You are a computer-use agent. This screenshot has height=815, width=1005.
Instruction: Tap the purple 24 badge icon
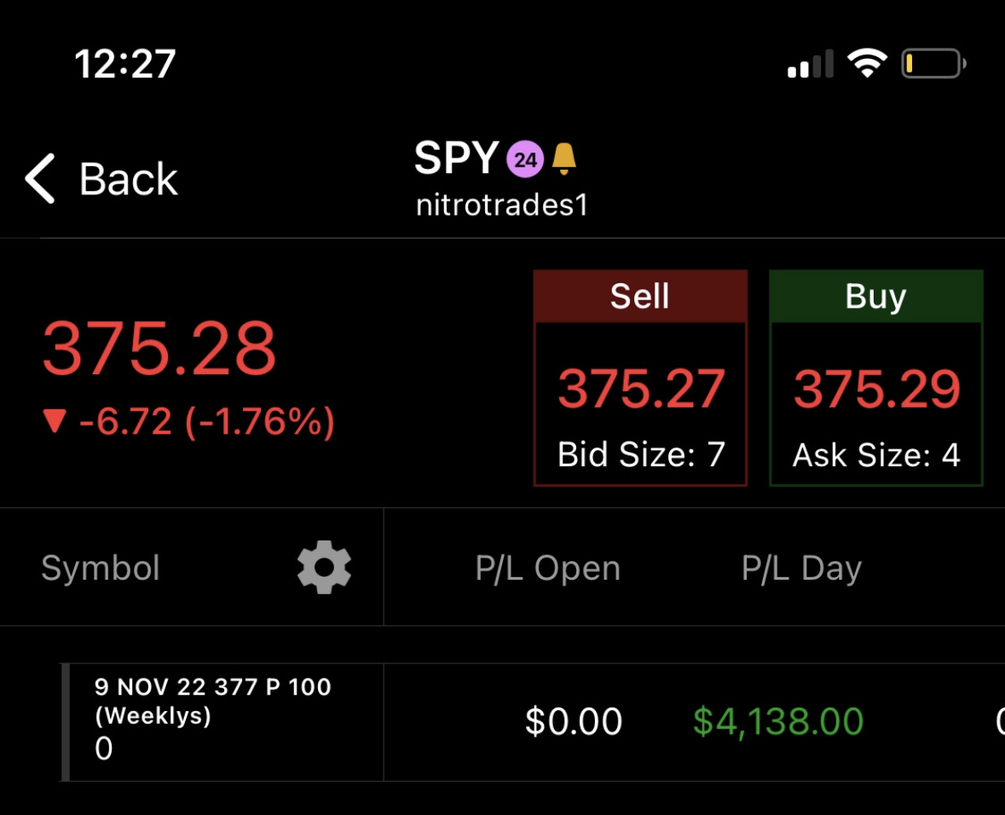pyautogui.click(x=524, y=159)
